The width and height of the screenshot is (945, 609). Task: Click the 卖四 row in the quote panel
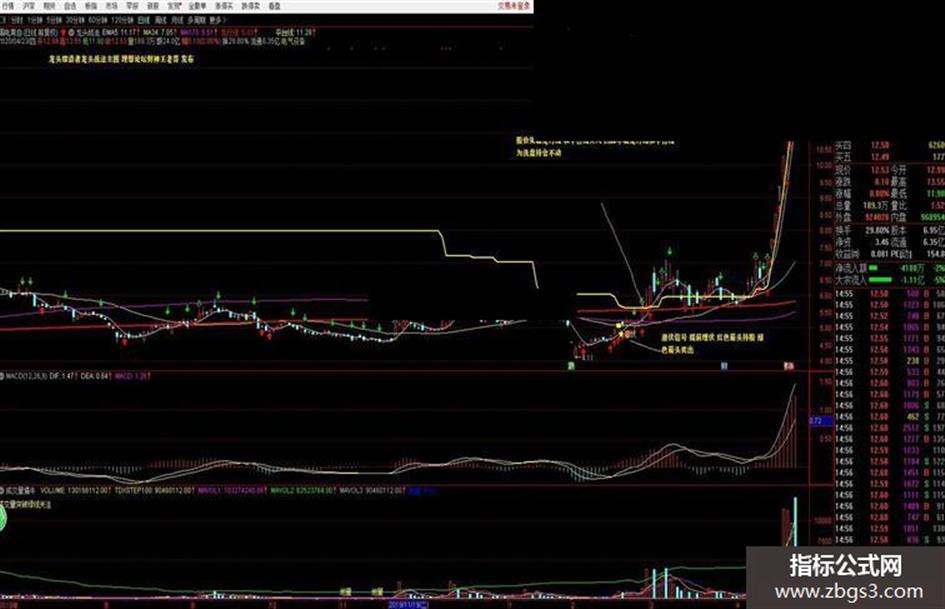890,145
